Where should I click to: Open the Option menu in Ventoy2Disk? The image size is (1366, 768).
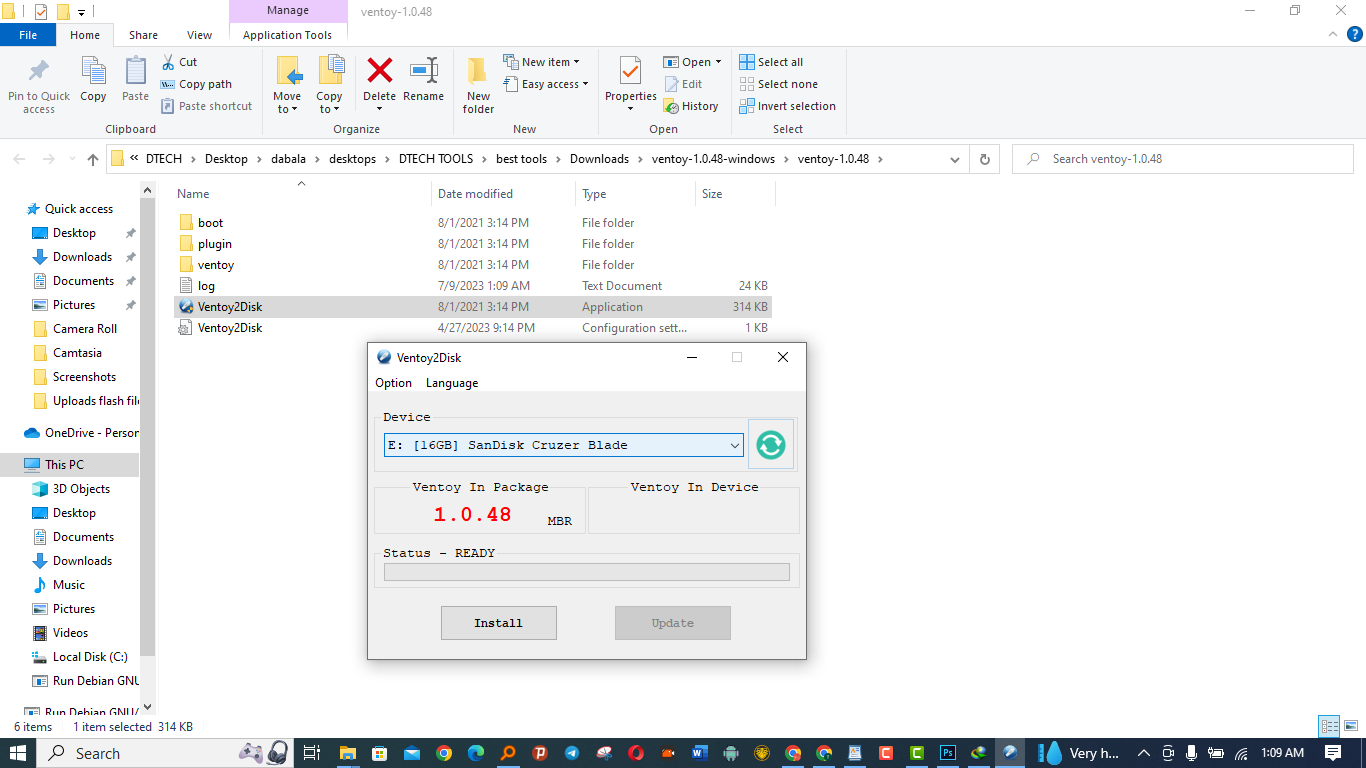point(393,383)
